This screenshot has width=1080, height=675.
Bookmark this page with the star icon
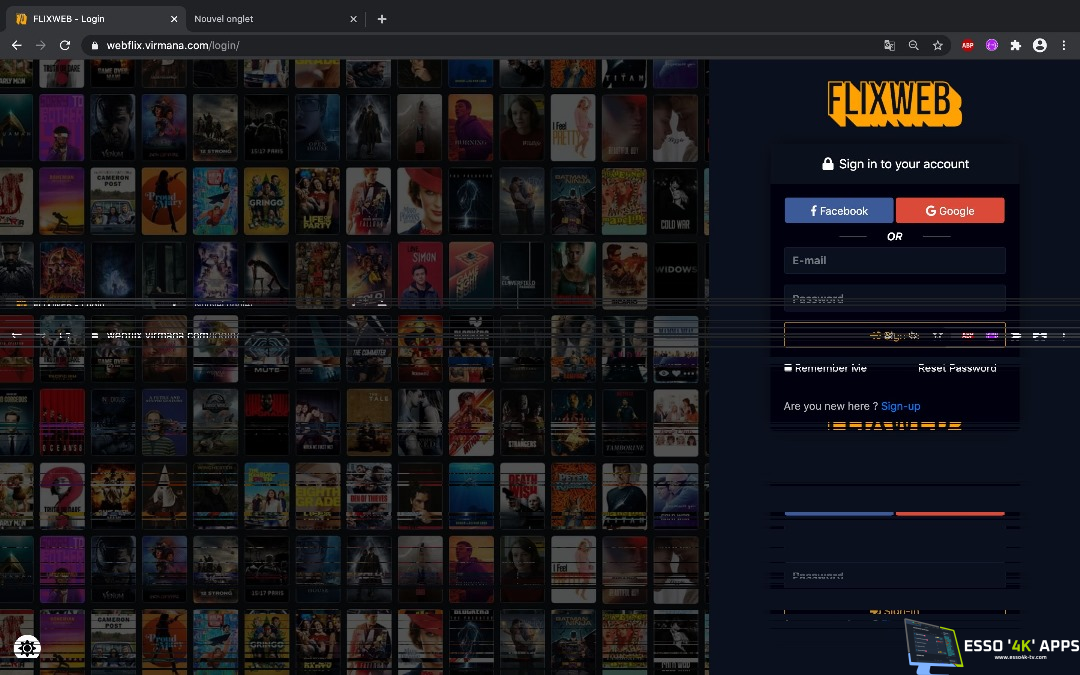[x=938, y=45]
